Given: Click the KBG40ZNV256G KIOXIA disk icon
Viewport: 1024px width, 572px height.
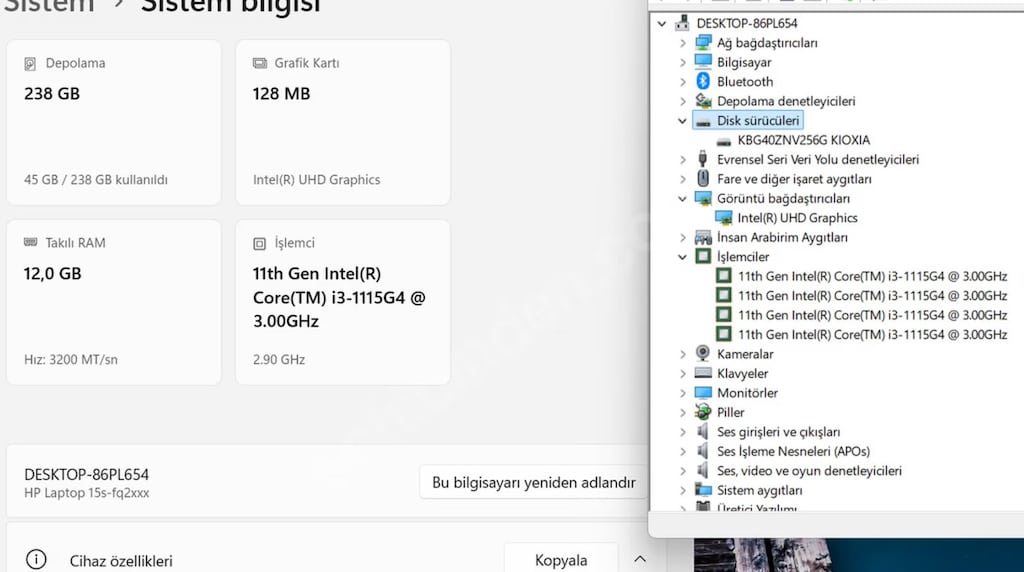Looking at the screenshot, I should (x=724, y=141).
